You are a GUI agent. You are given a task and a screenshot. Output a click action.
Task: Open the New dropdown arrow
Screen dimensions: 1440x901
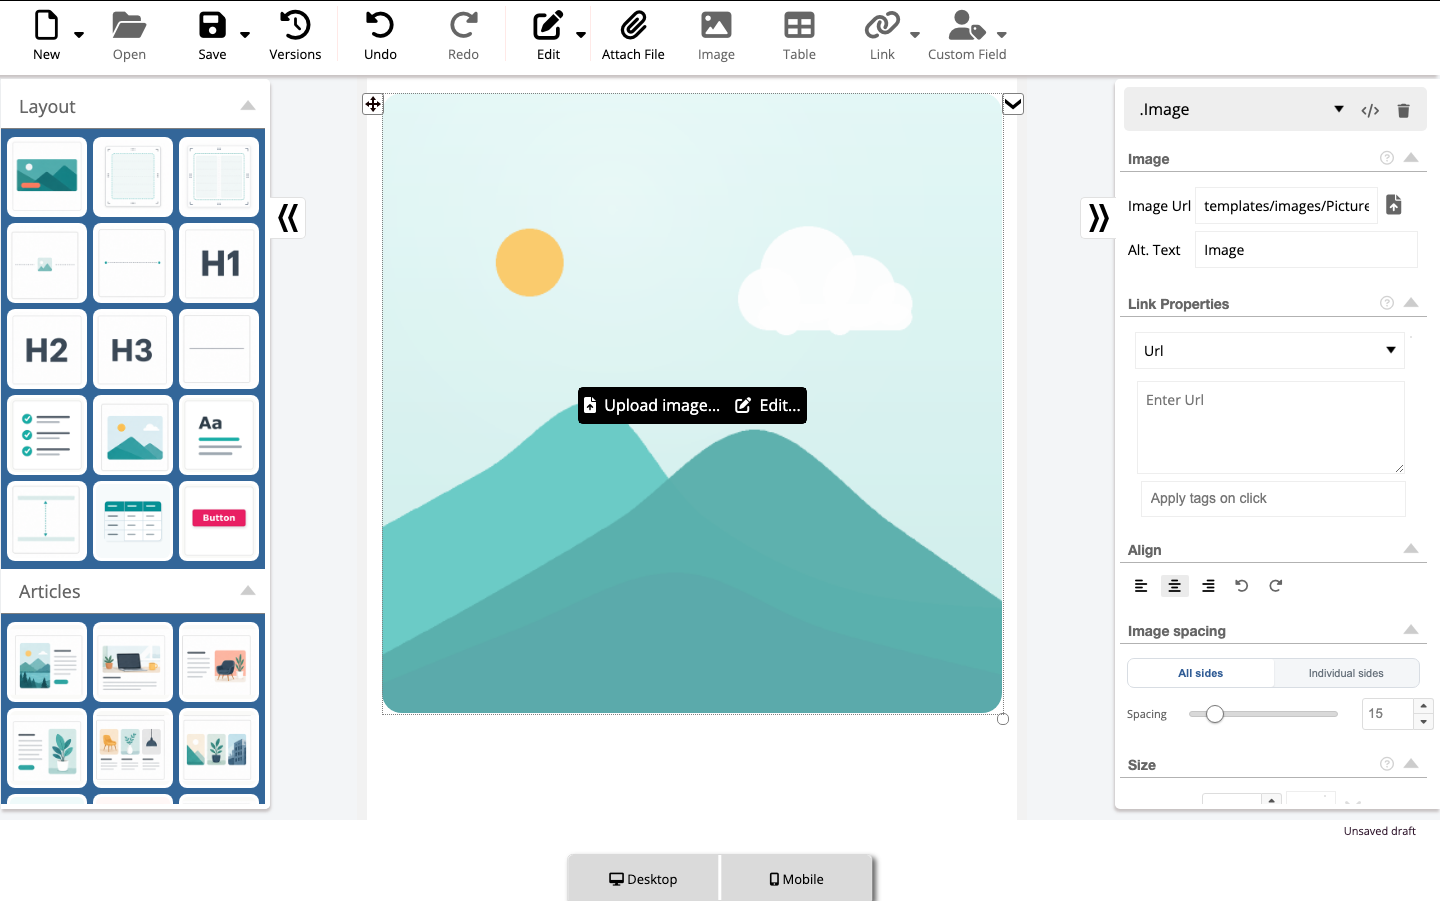click(x=79, y=35)
